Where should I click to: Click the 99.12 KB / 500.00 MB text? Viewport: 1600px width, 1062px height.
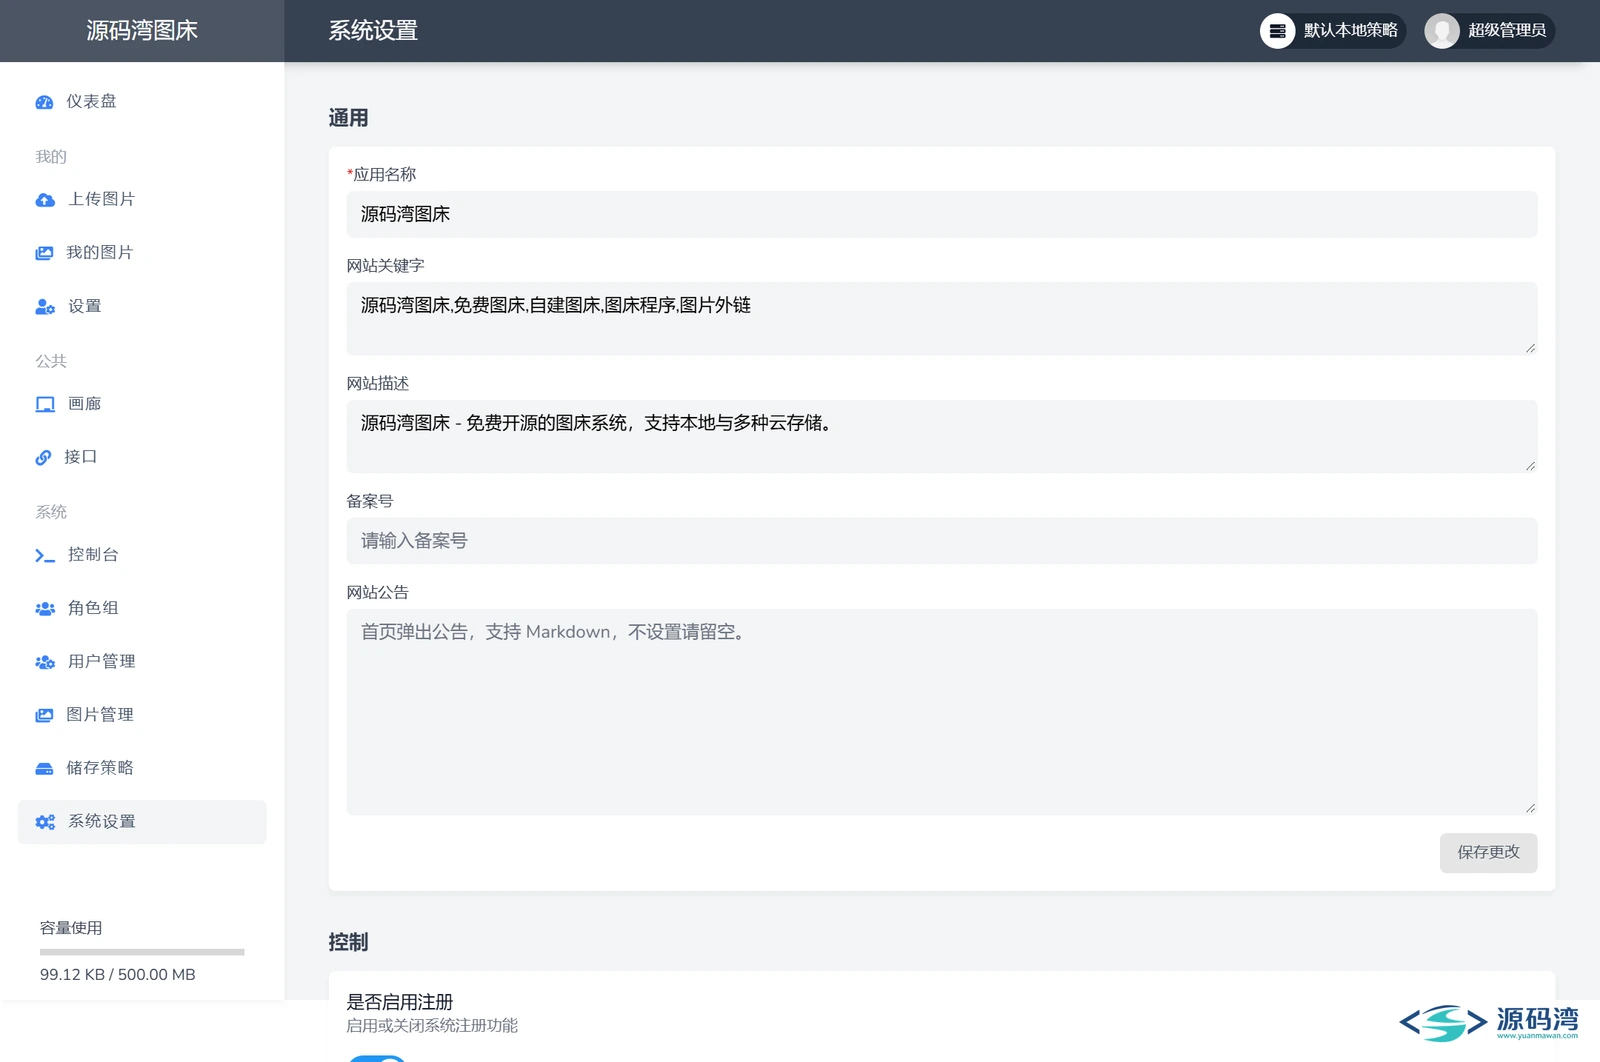[118, 975]
